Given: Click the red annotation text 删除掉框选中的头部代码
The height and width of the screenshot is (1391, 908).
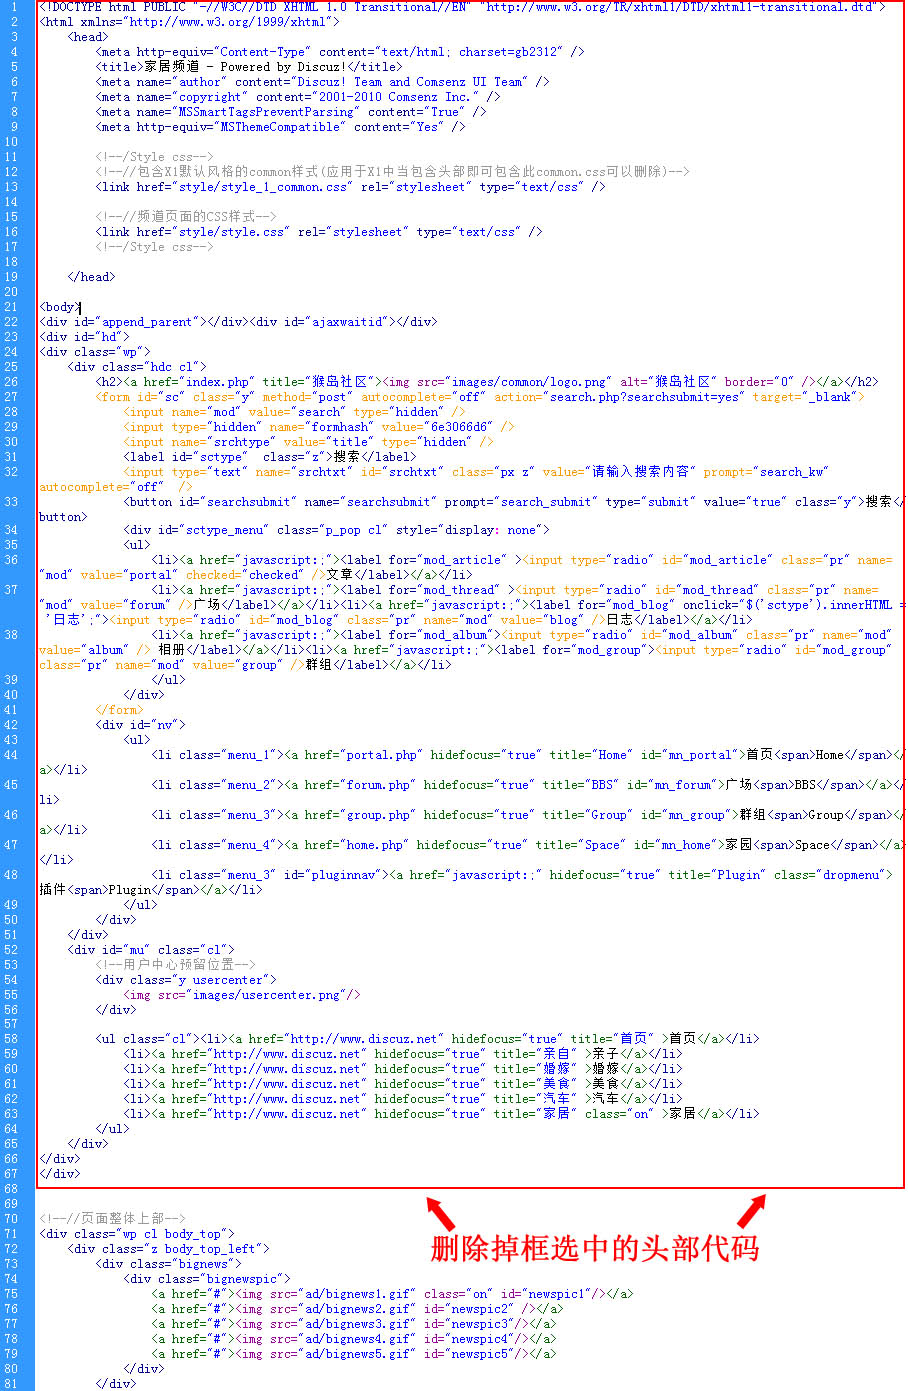Looking at the screenshot, I should point(594,1249).
